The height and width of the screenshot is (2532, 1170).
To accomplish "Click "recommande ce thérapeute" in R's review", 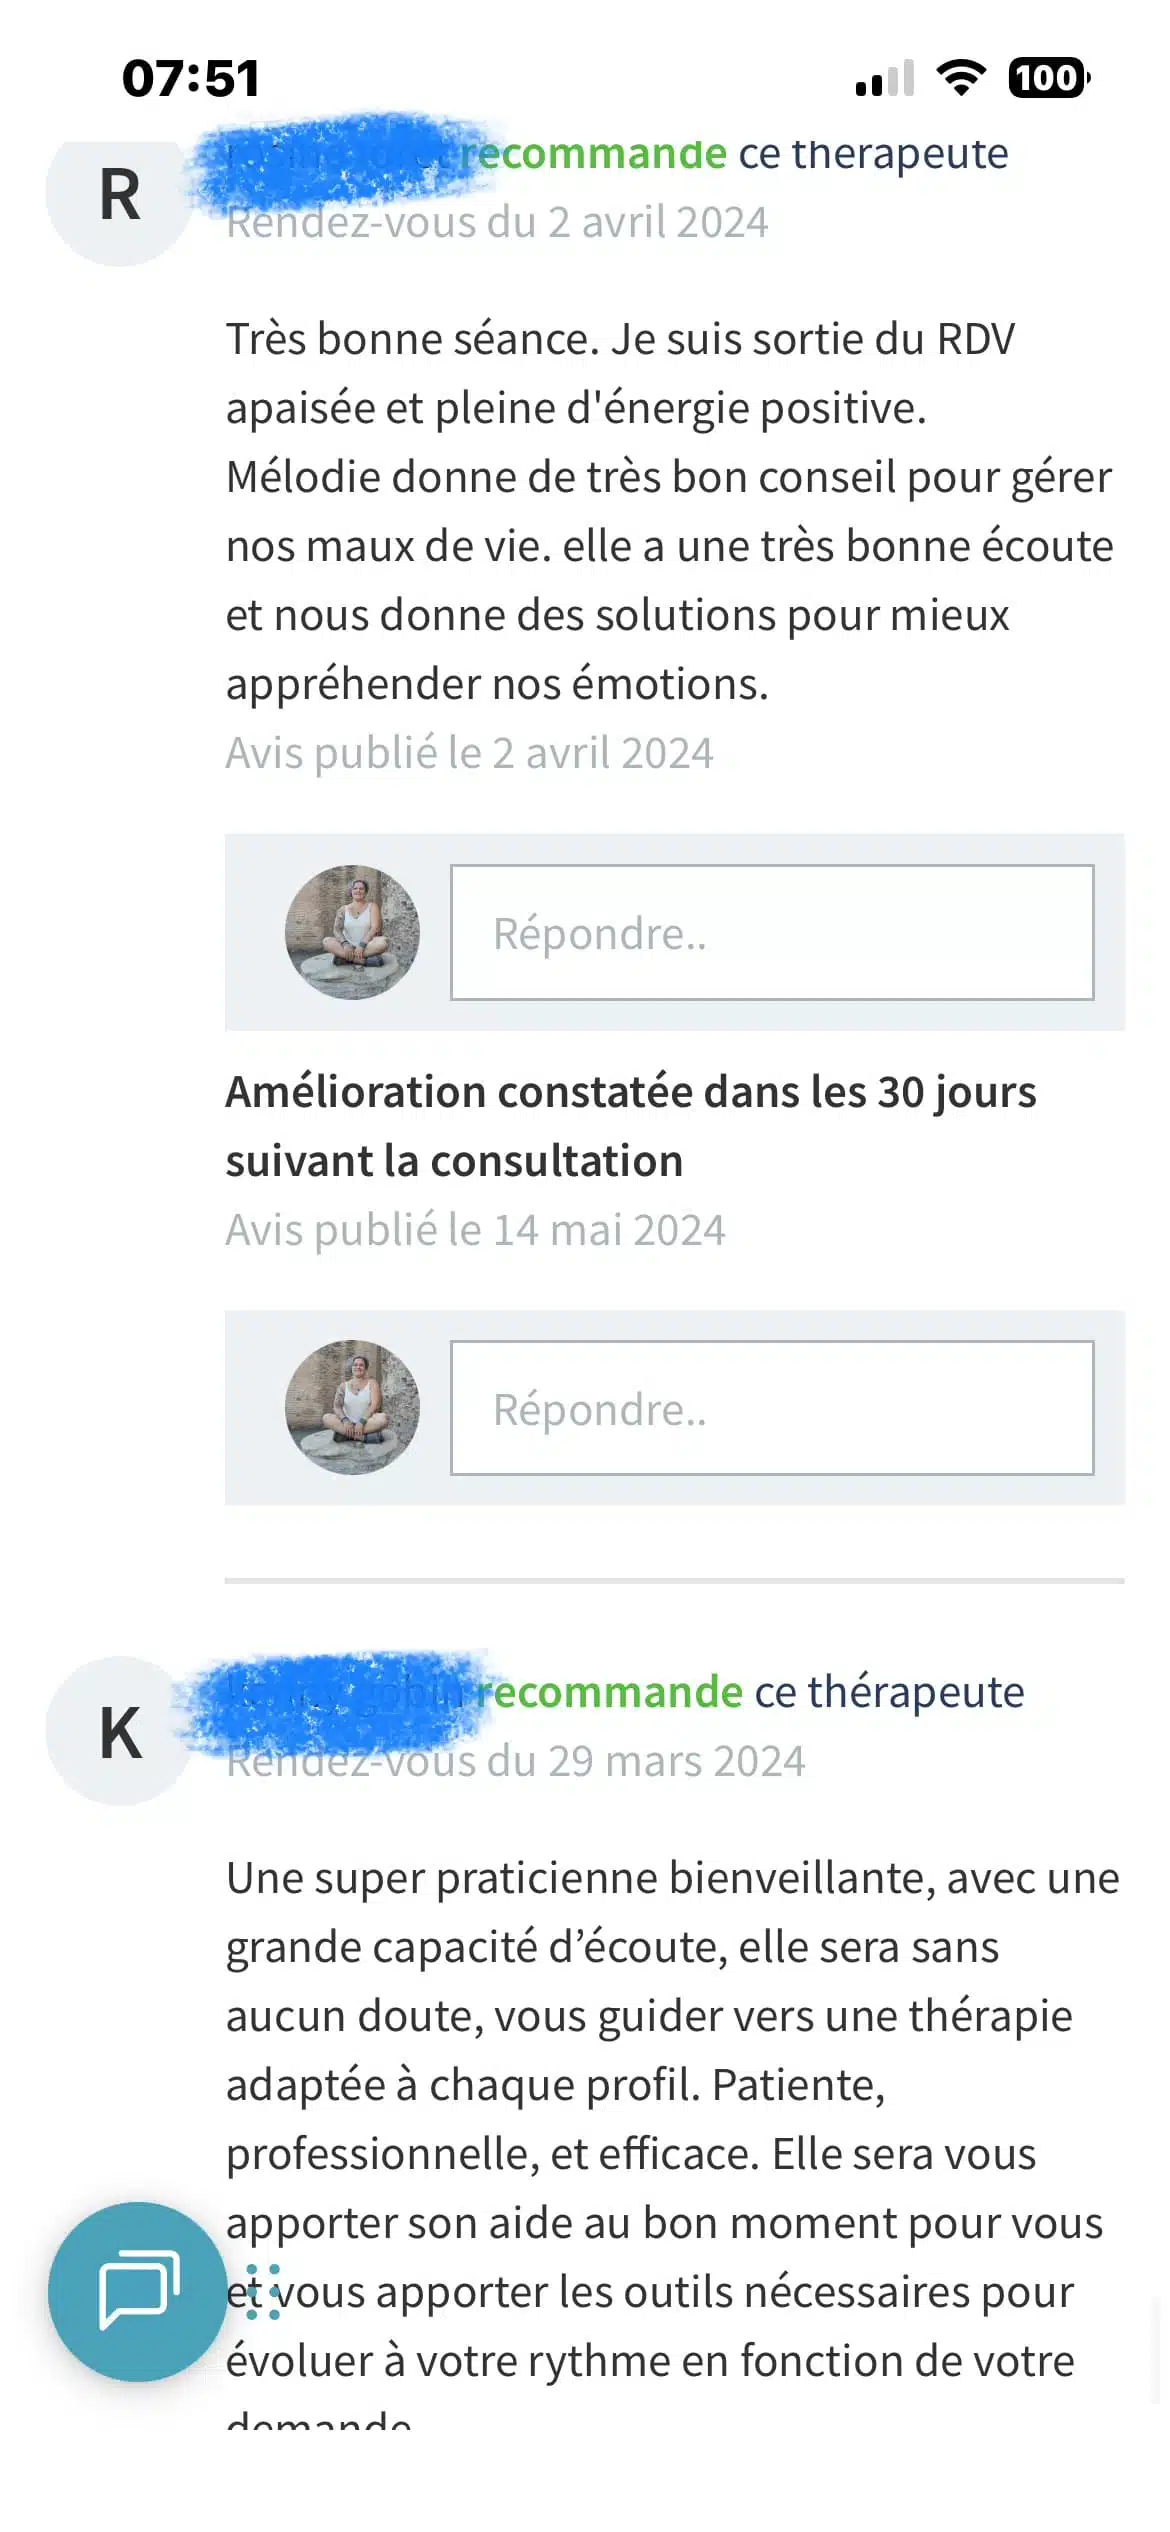I will point(735,154).
